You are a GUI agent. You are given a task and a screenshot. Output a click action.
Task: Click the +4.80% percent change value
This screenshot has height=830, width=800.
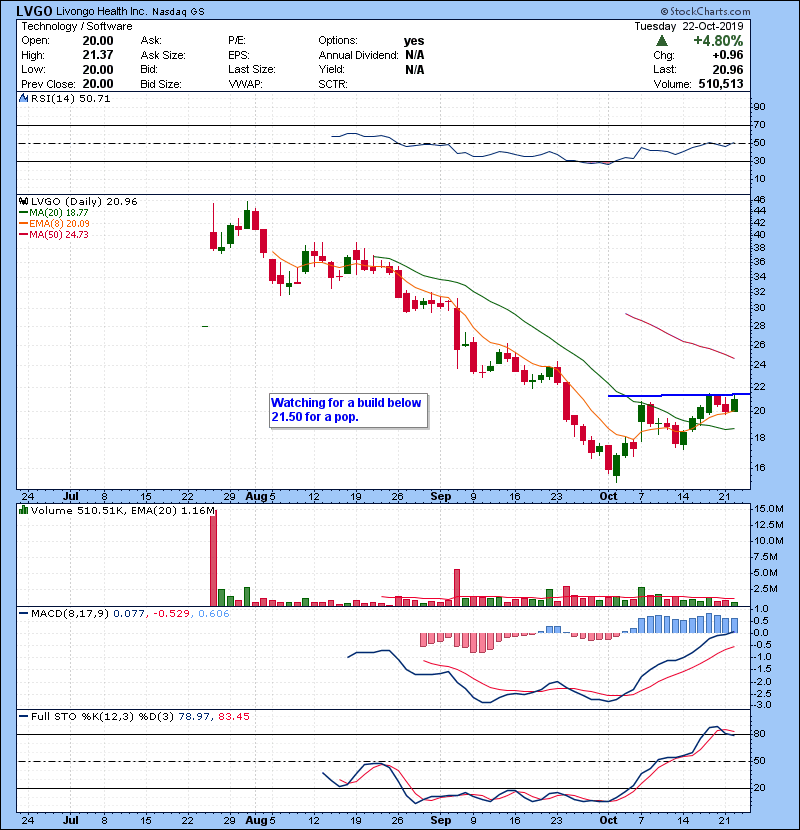(718, 41)
